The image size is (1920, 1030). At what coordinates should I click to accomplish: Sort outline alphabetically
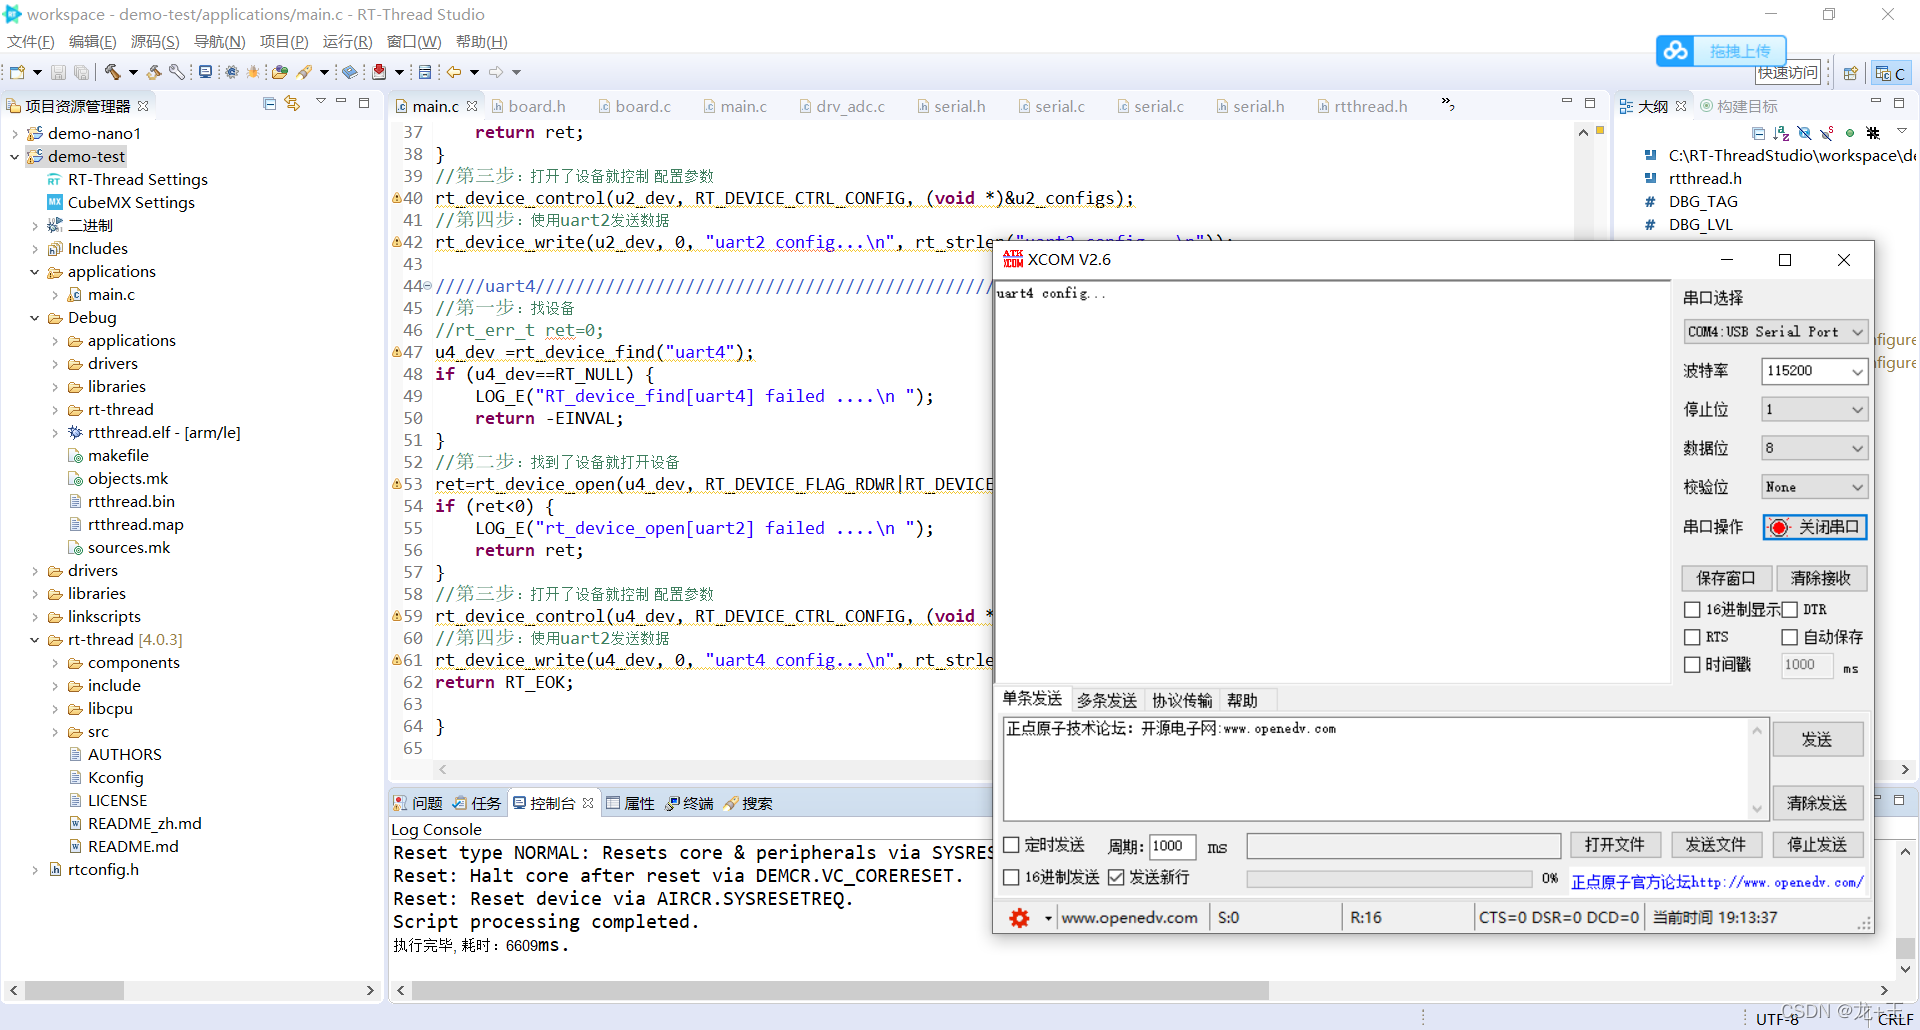[x=1781, y=133]
